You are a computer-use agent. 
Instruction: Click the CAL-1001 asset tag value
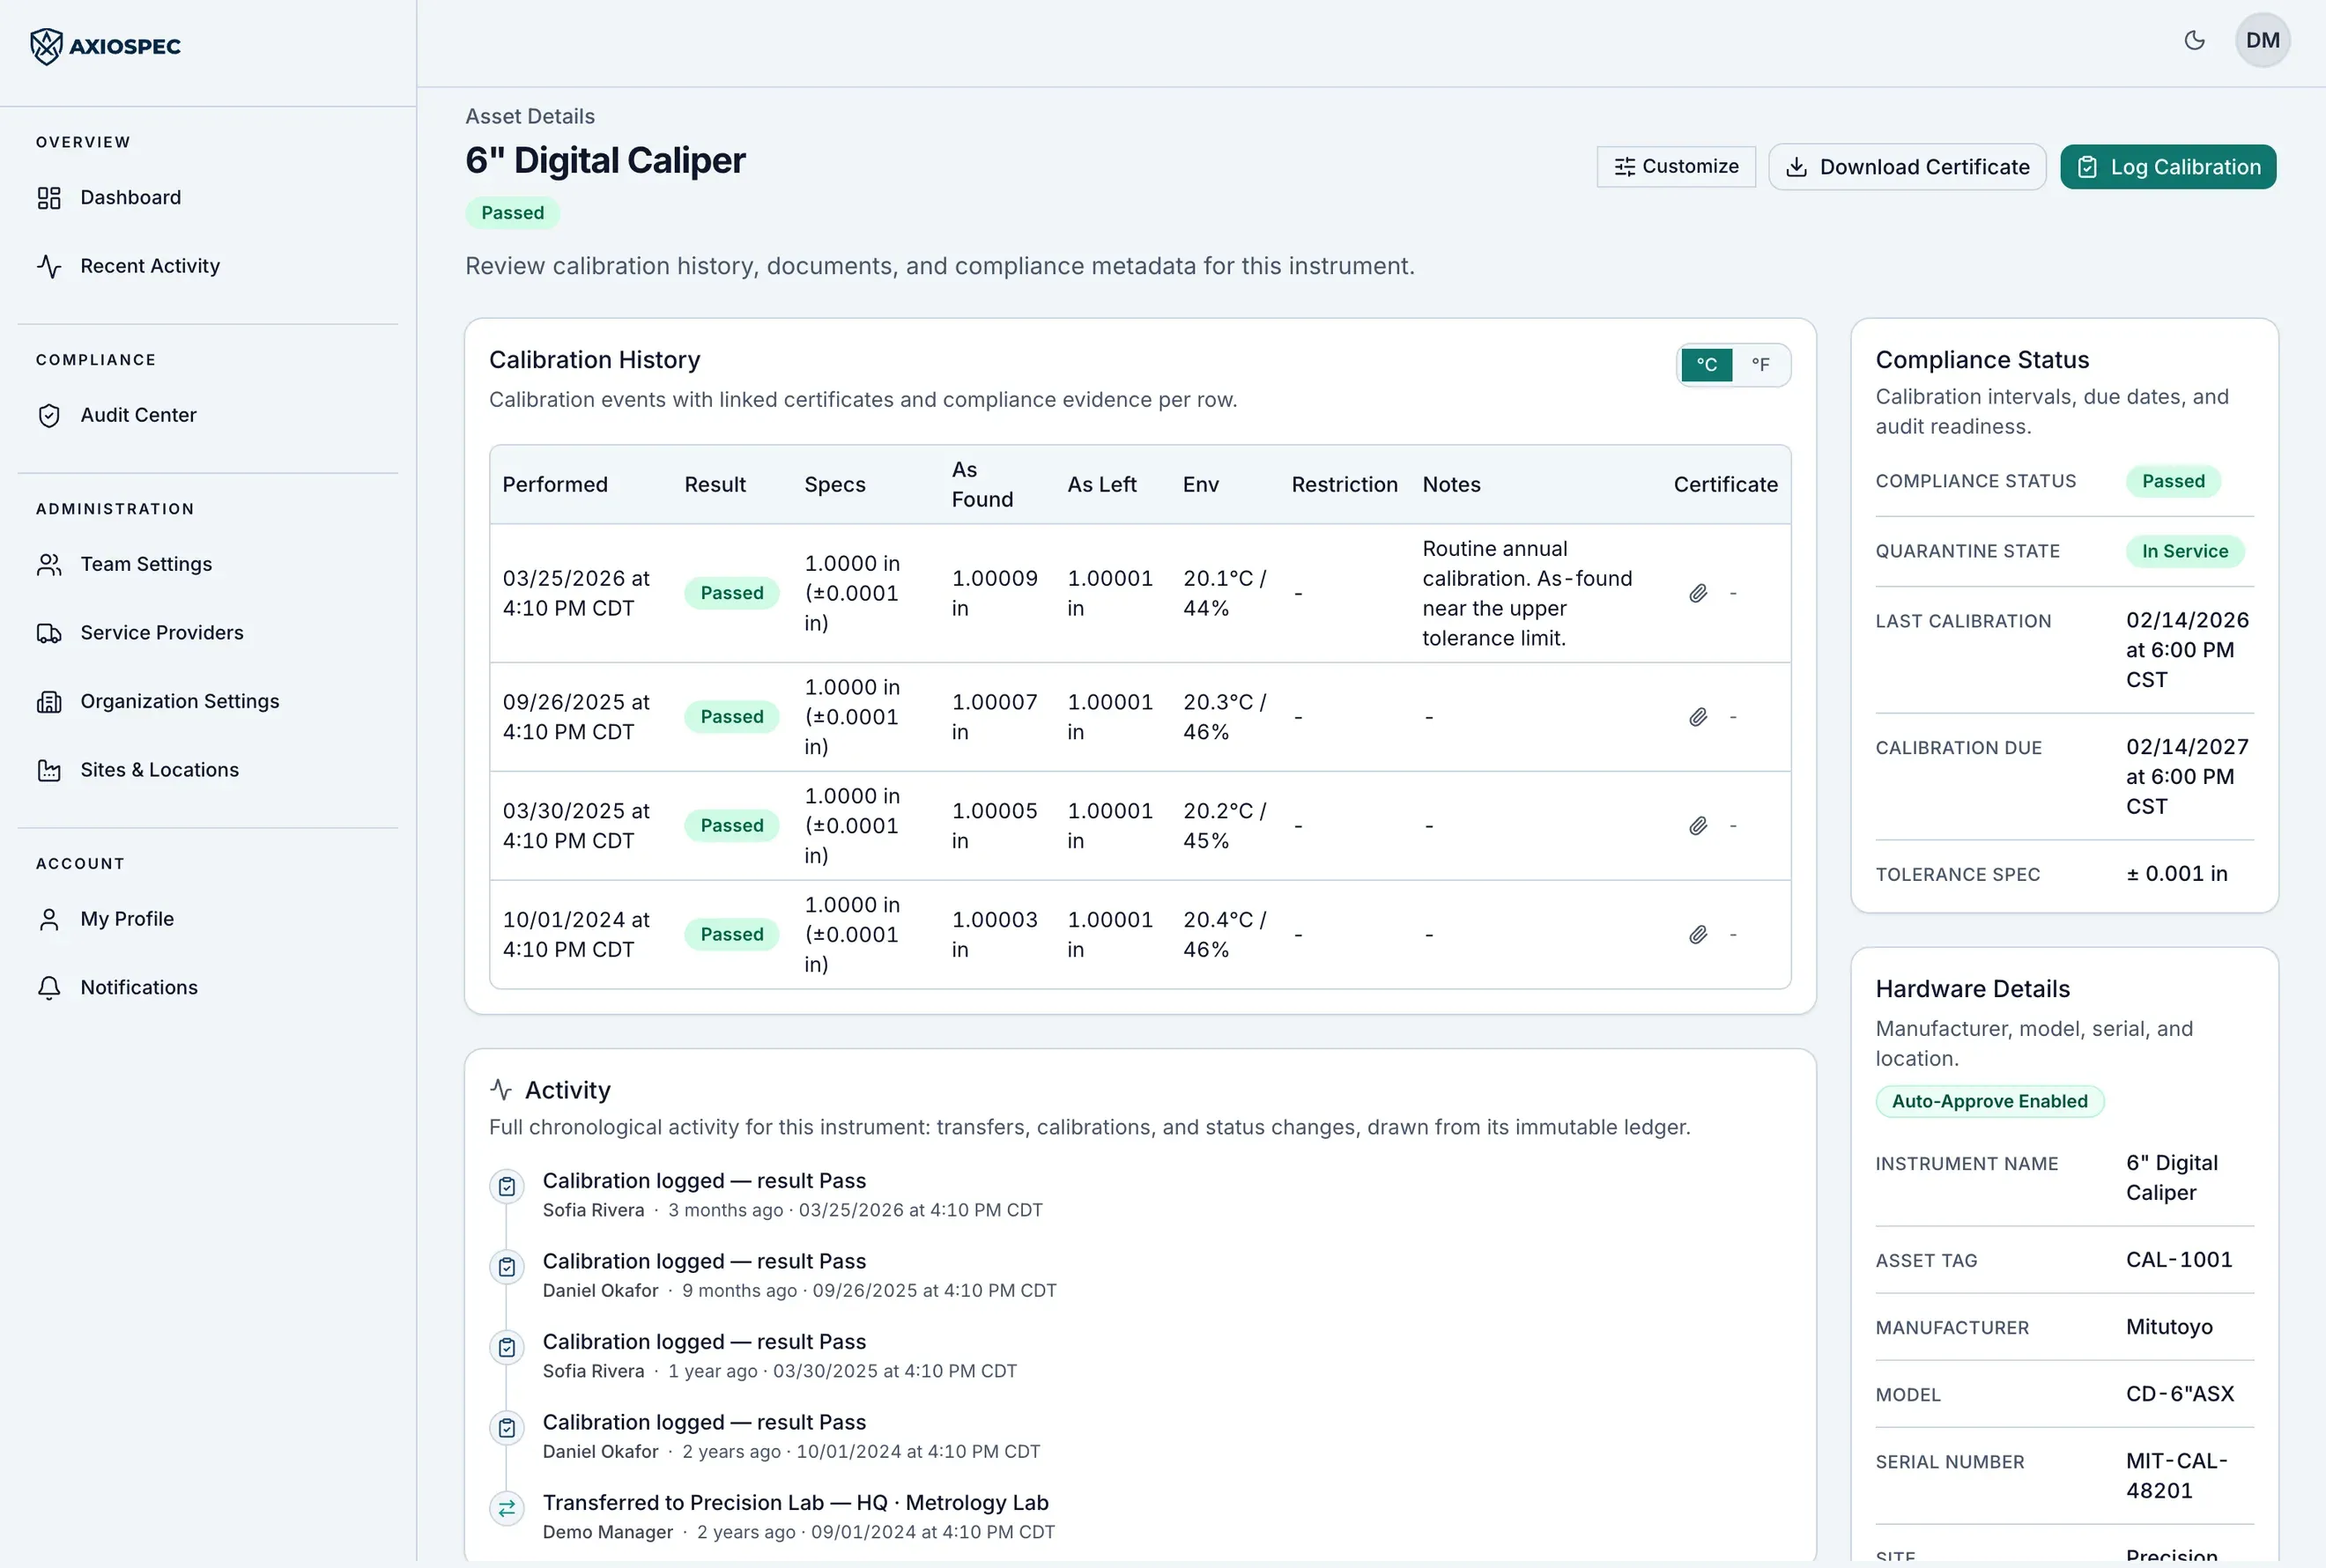tap(2179, 1260)
